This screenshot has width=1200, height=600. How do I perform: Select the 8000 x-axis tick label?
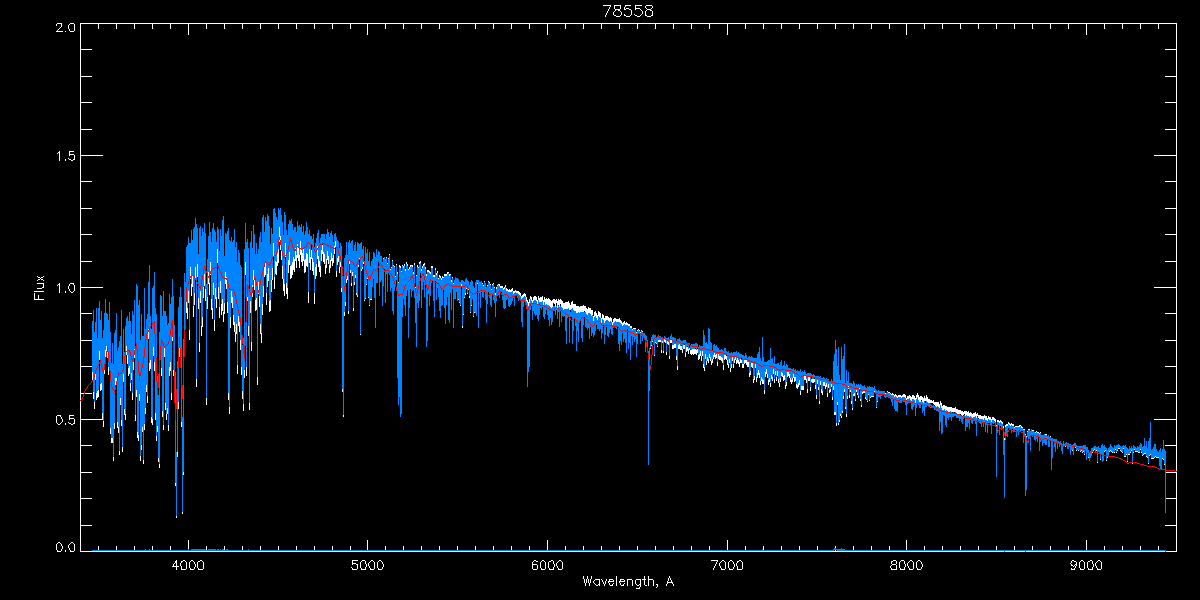[x=907, y=565]
